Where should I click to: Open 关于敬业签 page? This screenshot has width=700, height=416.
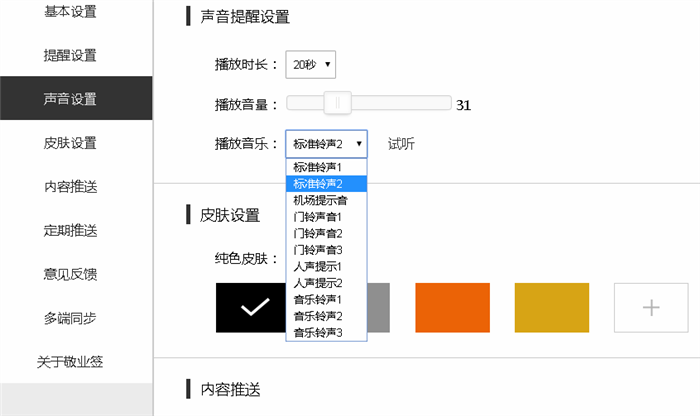(x=70, y=361)
